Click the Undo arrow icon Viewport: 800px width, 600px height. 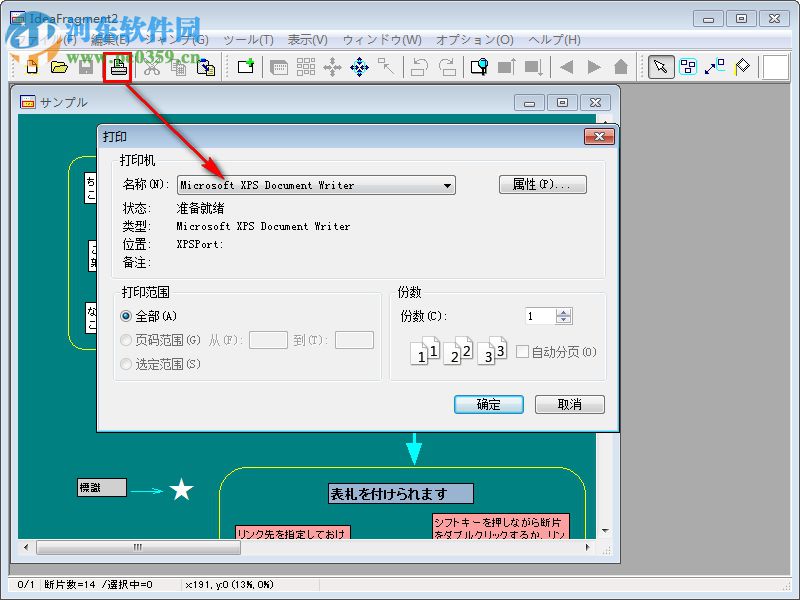419,67
